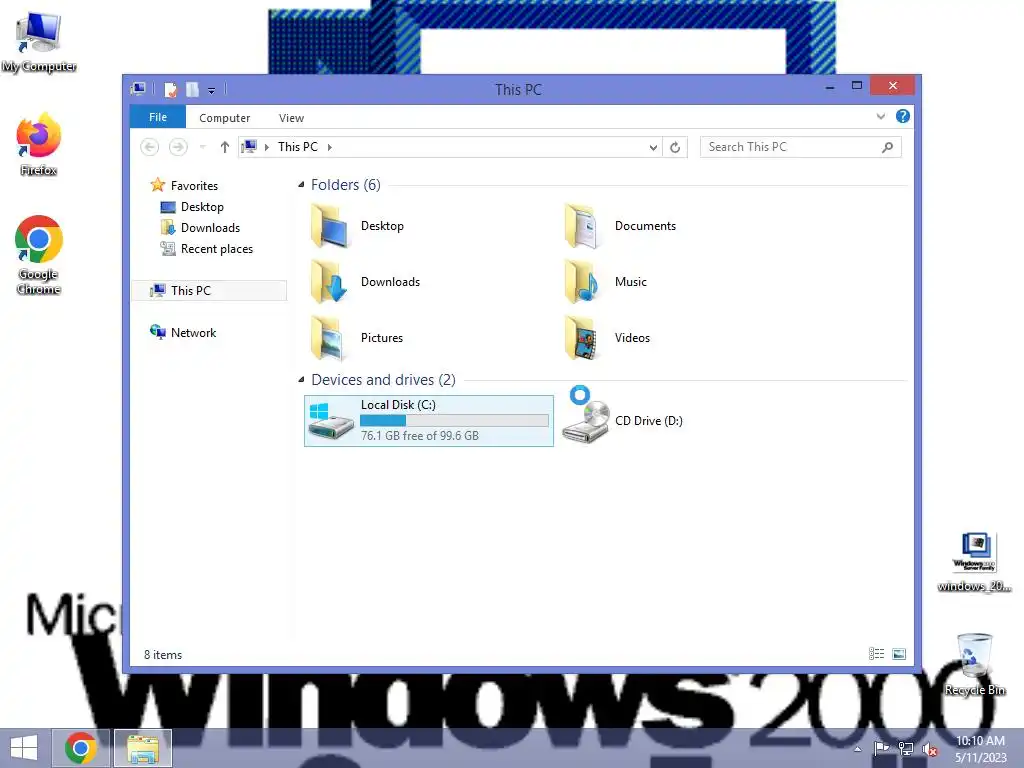Launch Chrome from the taskbar
Image resolution: width=1024 pixels, height=768 pixels.
click(80, 748)
